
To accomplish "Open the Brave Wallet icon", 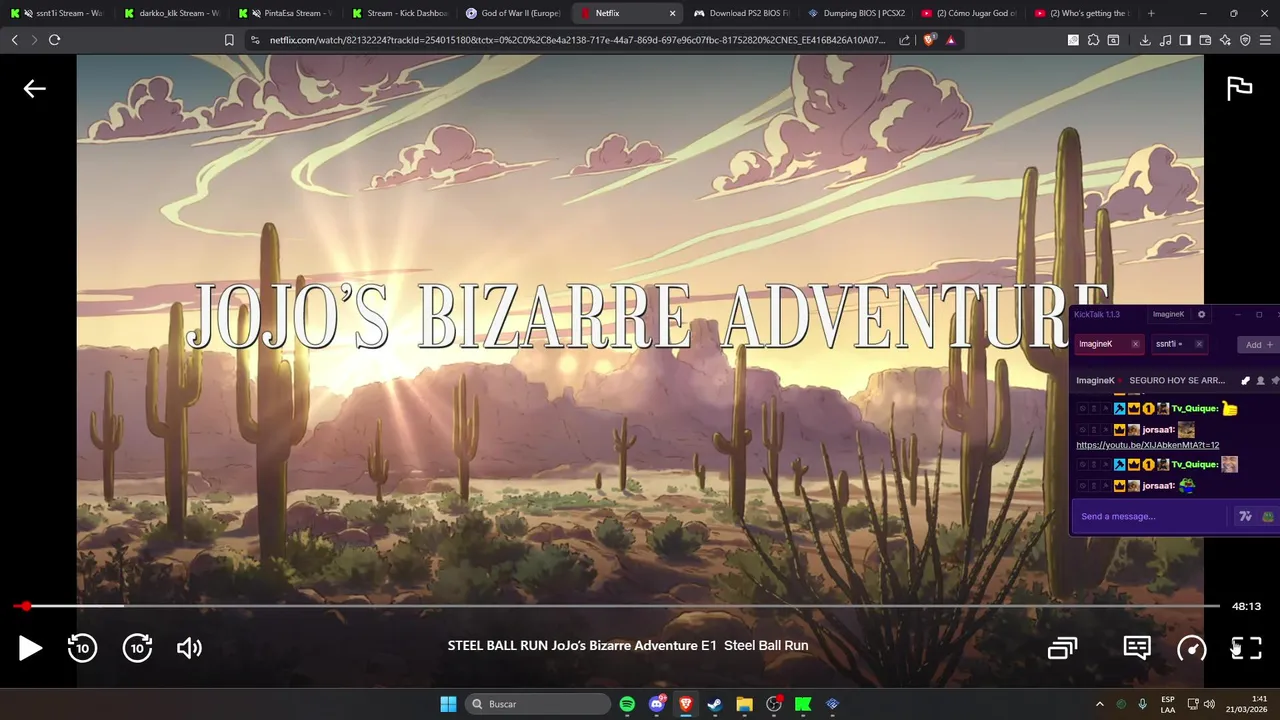I will point(1205,40).
